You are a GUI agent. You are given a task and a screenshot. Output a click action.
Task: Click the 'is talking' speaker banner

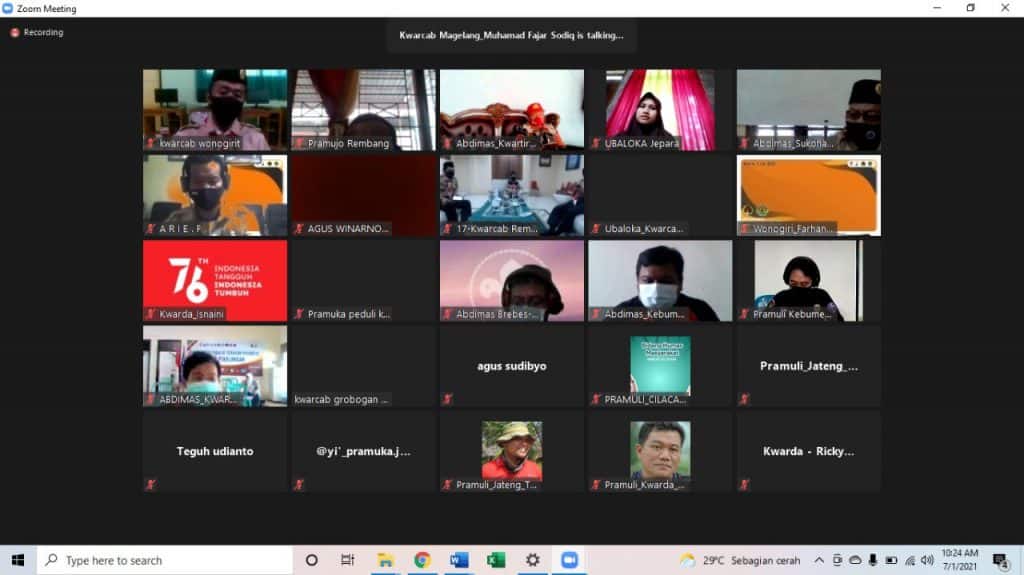click(x=511, y=35)
